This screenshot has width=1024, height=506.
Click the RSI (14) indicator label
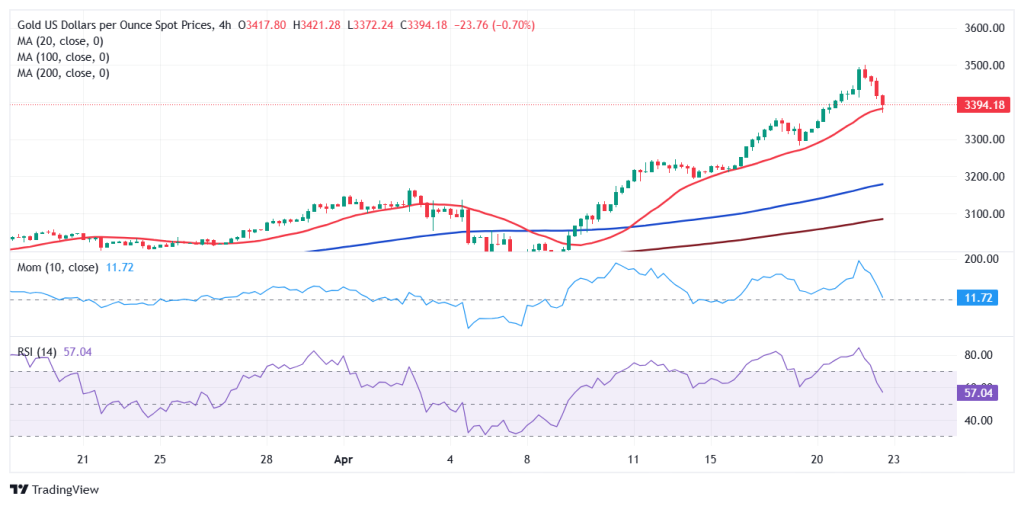click(x=37, y=352)
